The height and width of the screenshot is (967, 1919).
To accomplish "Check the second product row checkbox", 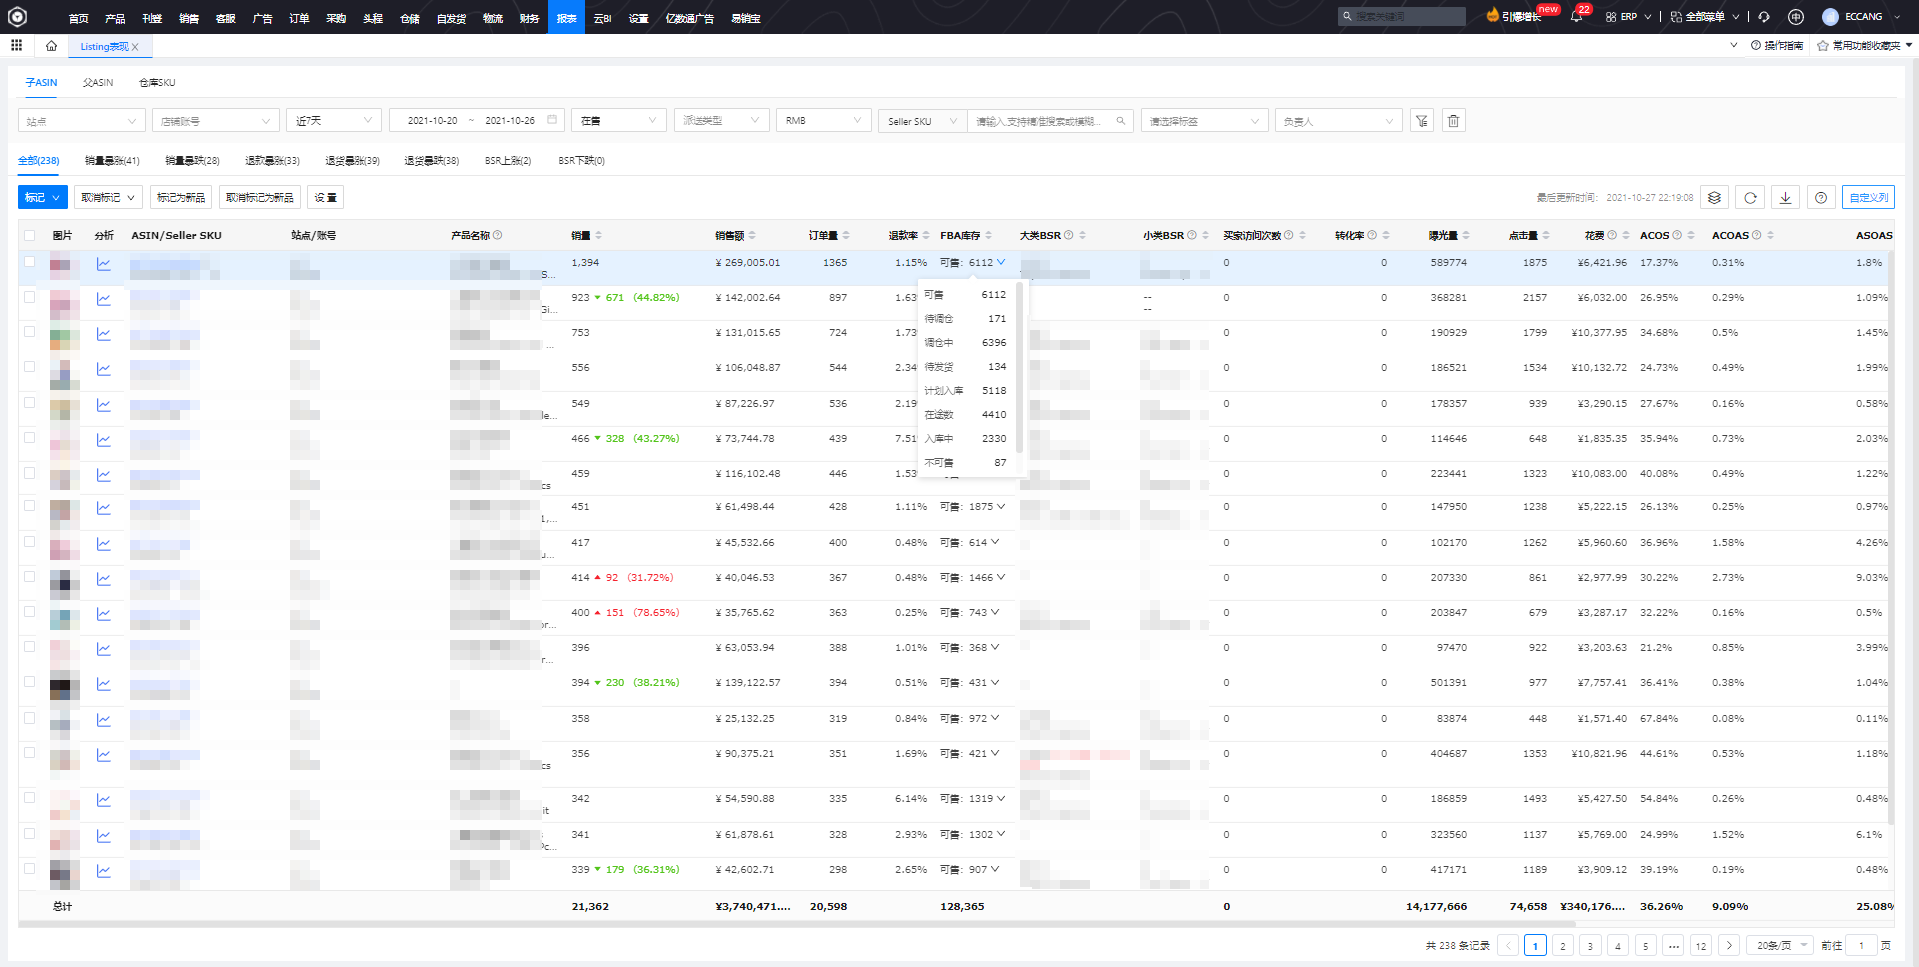I will tap(30, 297).
